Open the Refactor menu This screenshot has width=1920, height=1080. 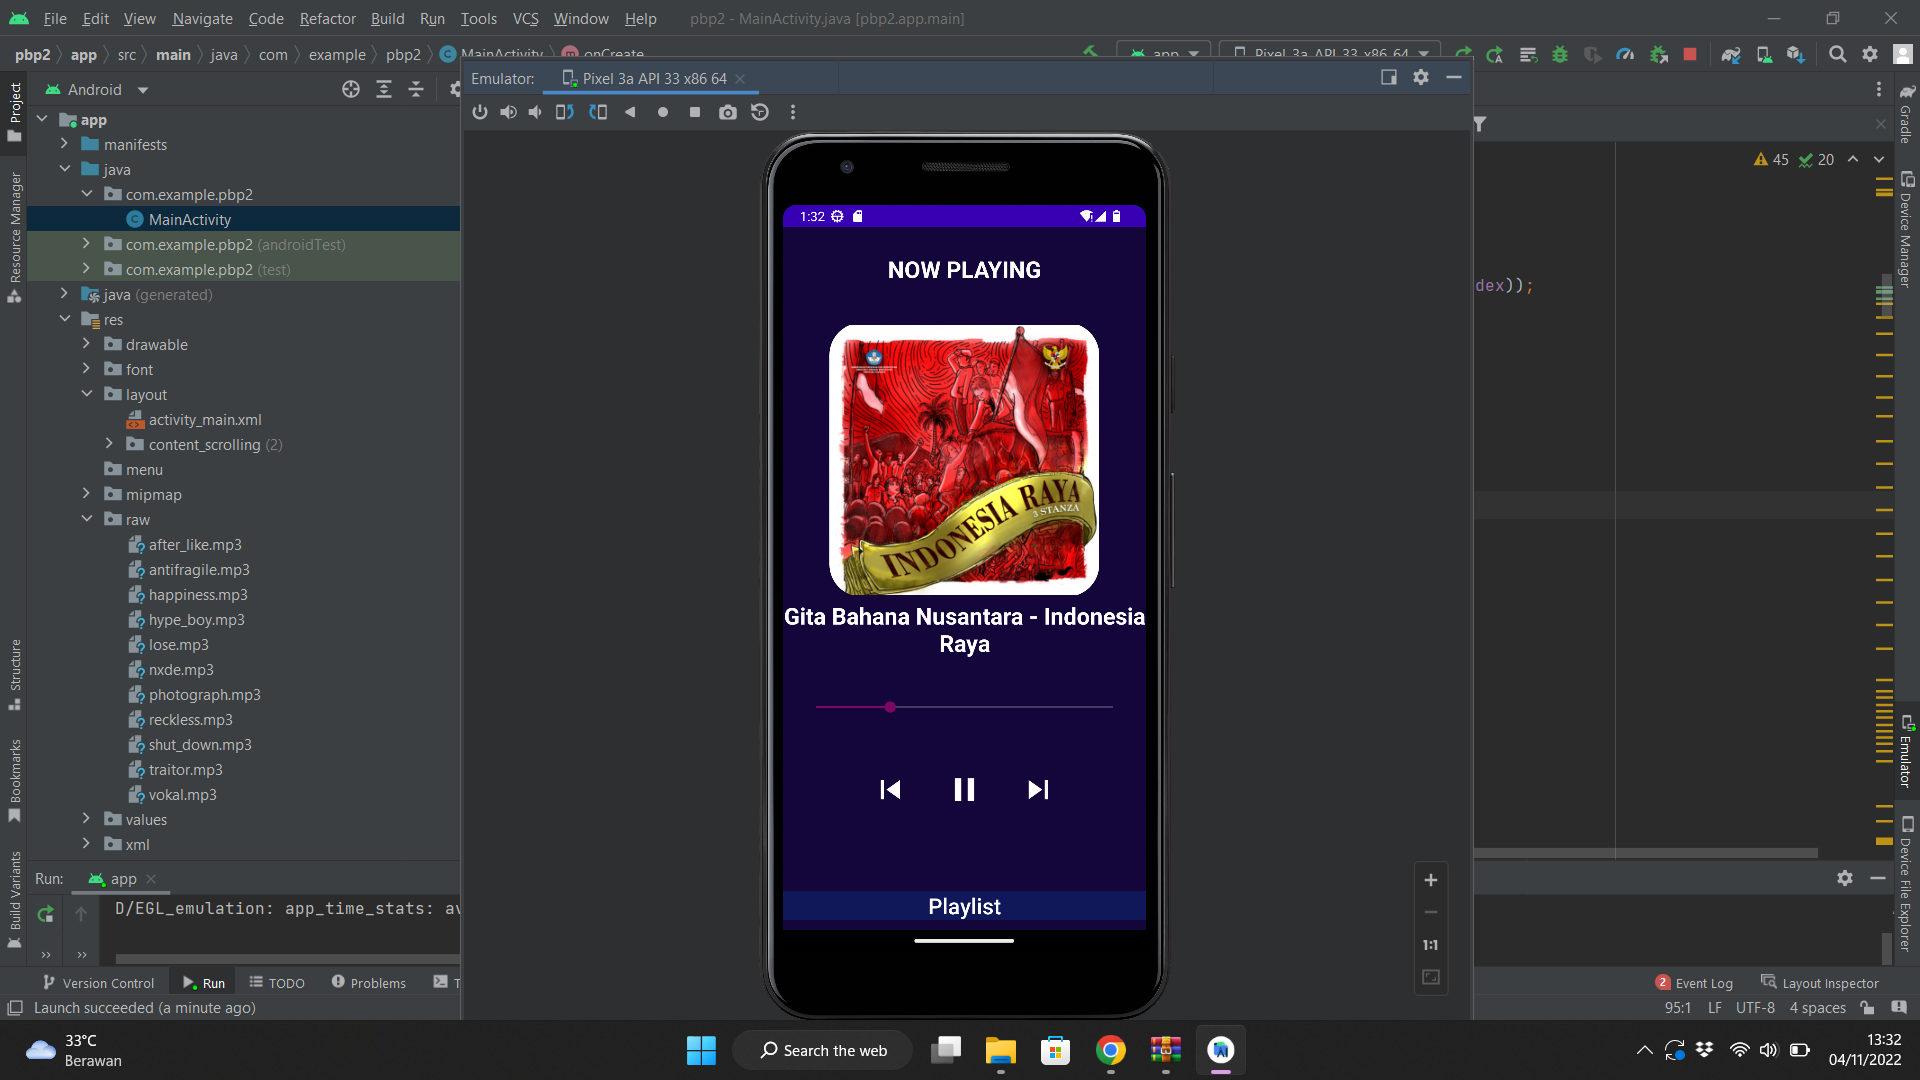point(327,19)
